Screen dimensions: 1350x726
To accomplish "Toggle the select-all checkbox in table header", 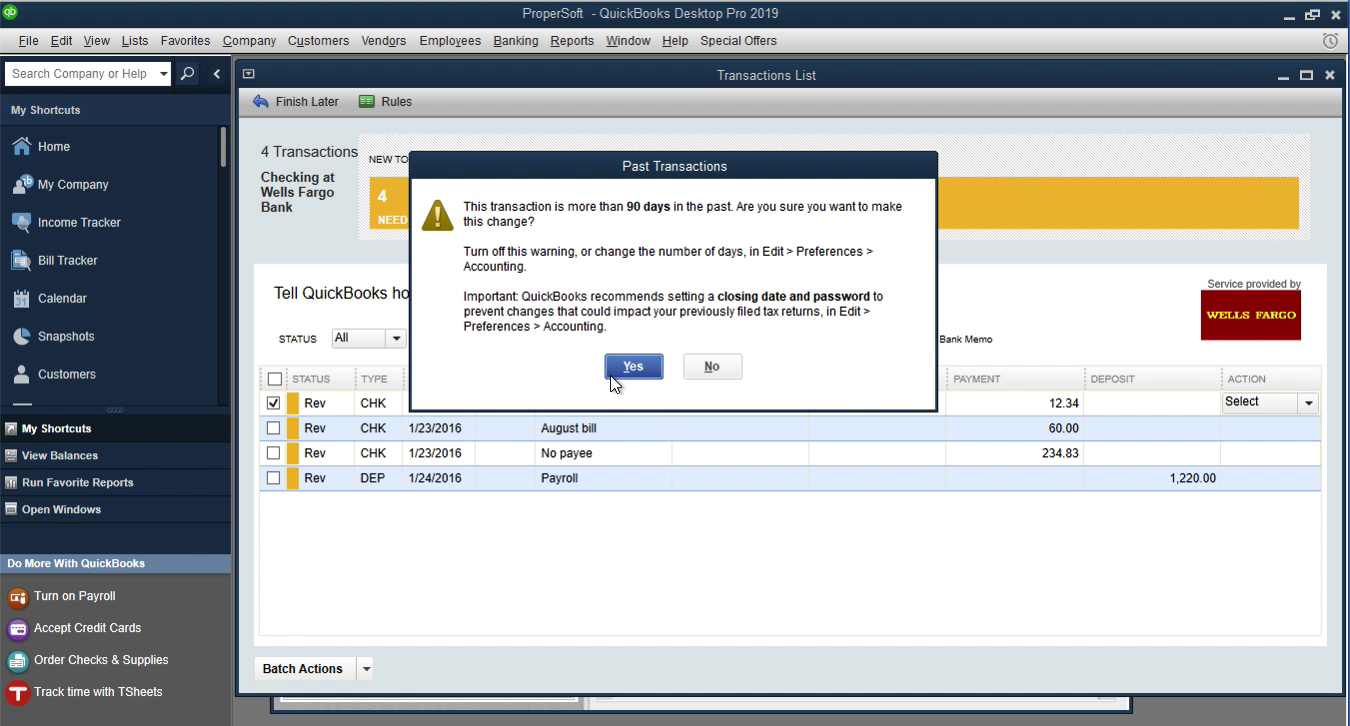I will point(274,379).
